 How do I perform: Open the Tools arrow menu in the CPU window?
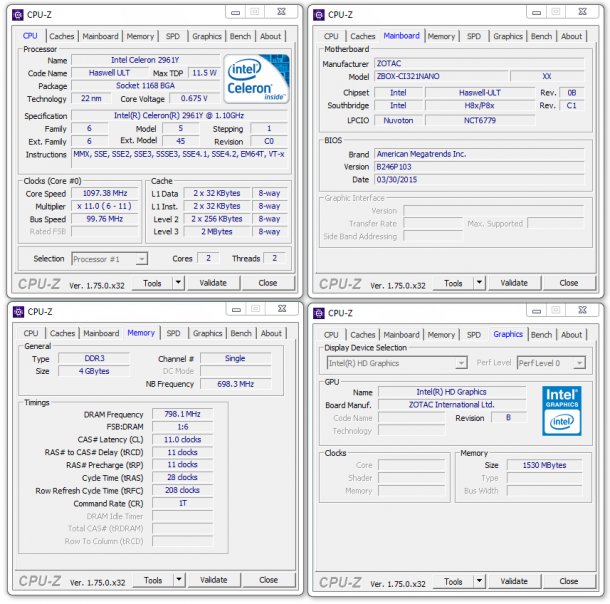[178, 283]
